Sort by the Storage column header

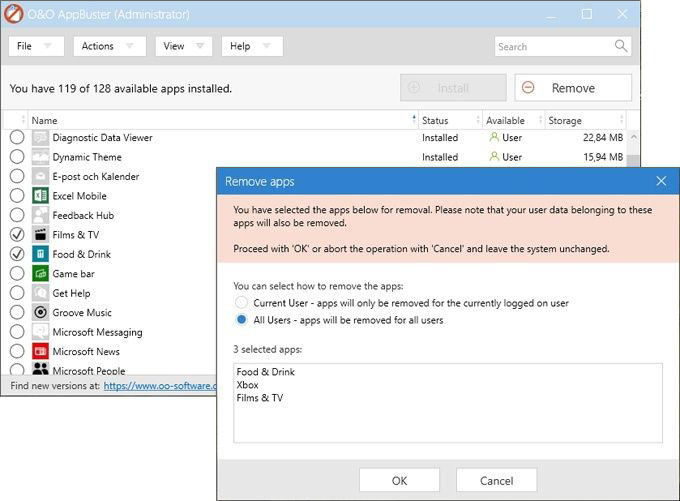[x=585, y=120]
